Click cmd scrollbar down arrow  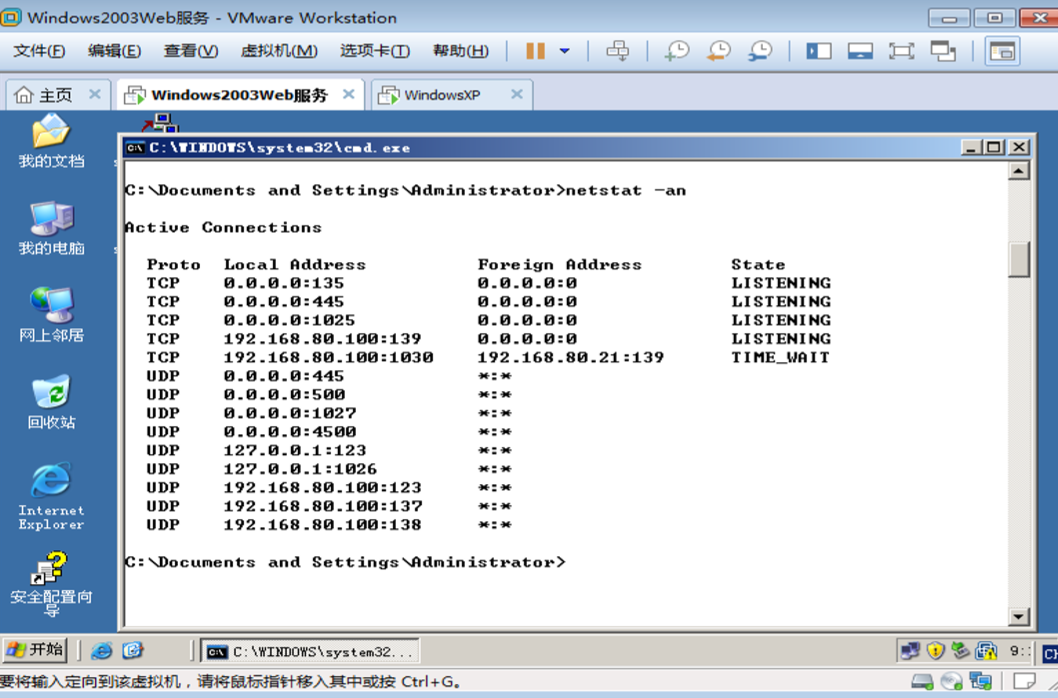coord(1019,616)
